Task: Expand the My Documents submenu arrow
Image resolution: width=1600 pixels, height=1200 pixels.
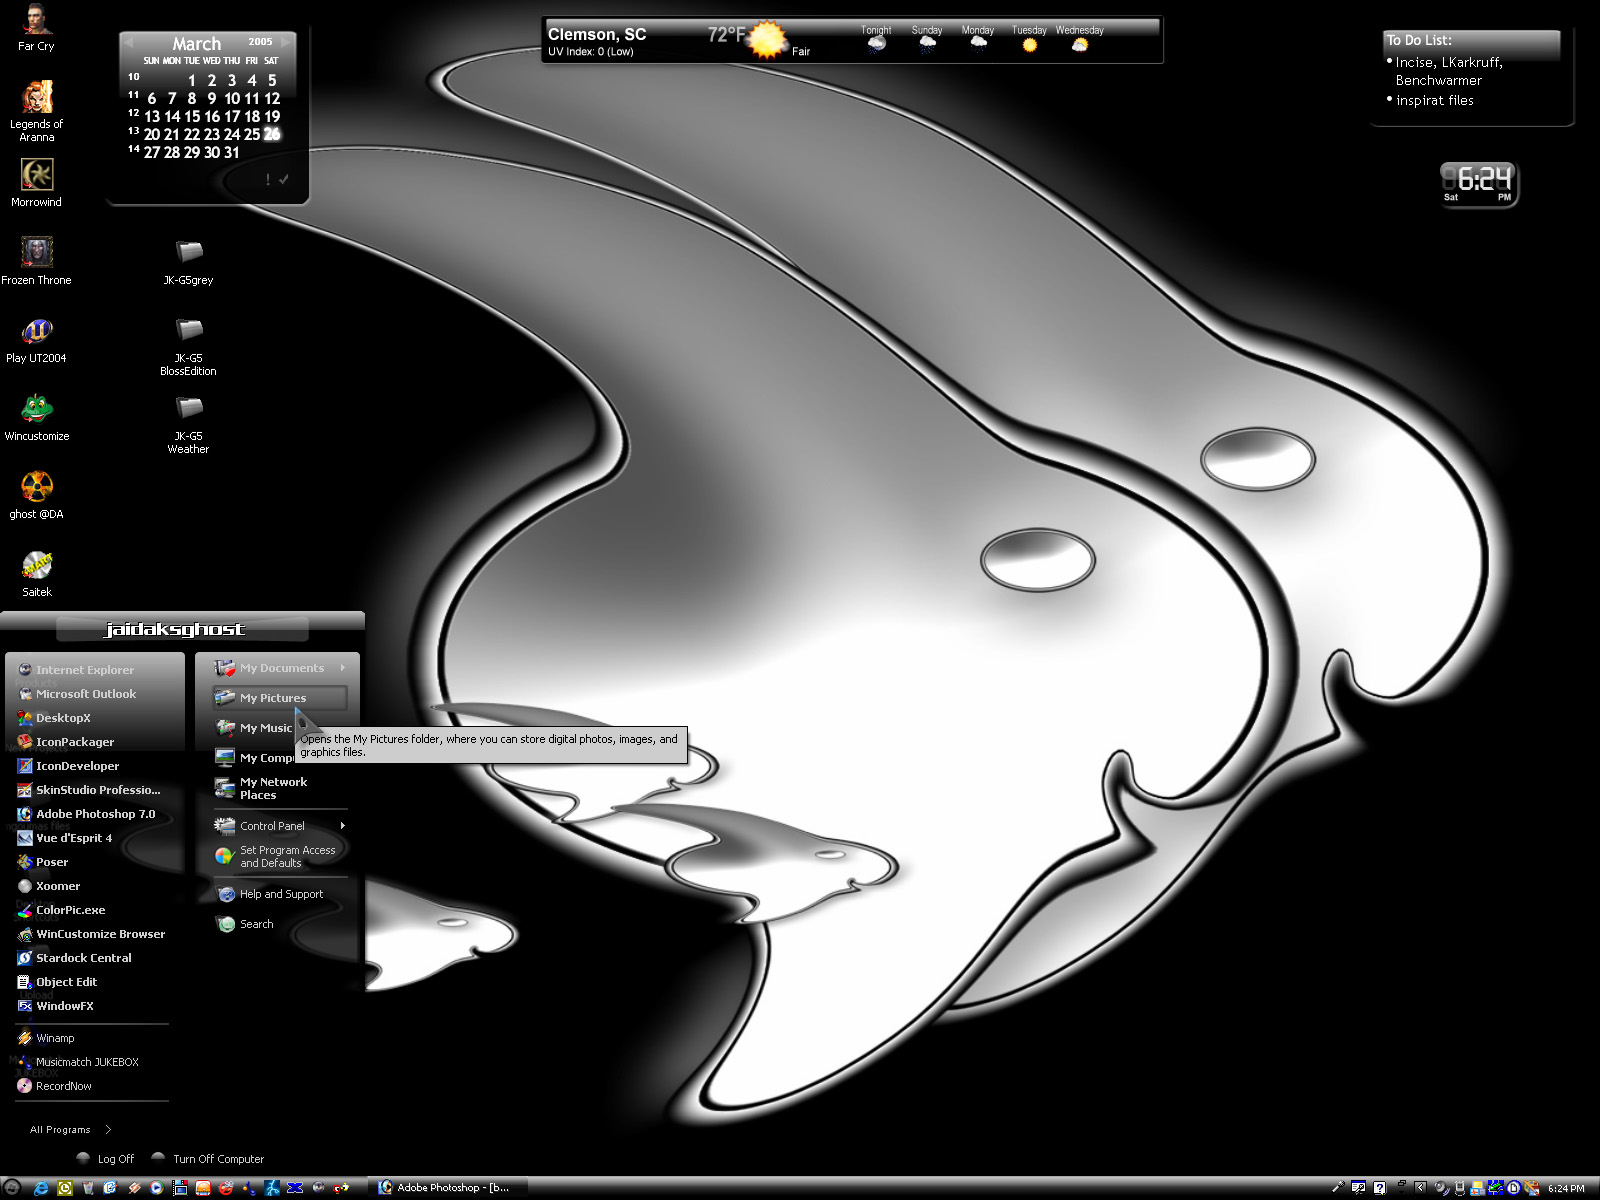Action: click(342, 668)
